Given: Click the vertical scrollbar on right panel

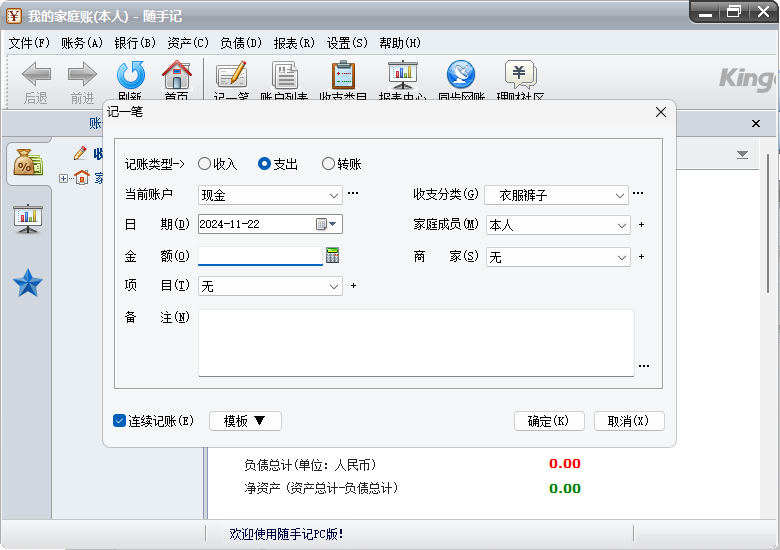Looking at the screenshot, I should 768,300.
